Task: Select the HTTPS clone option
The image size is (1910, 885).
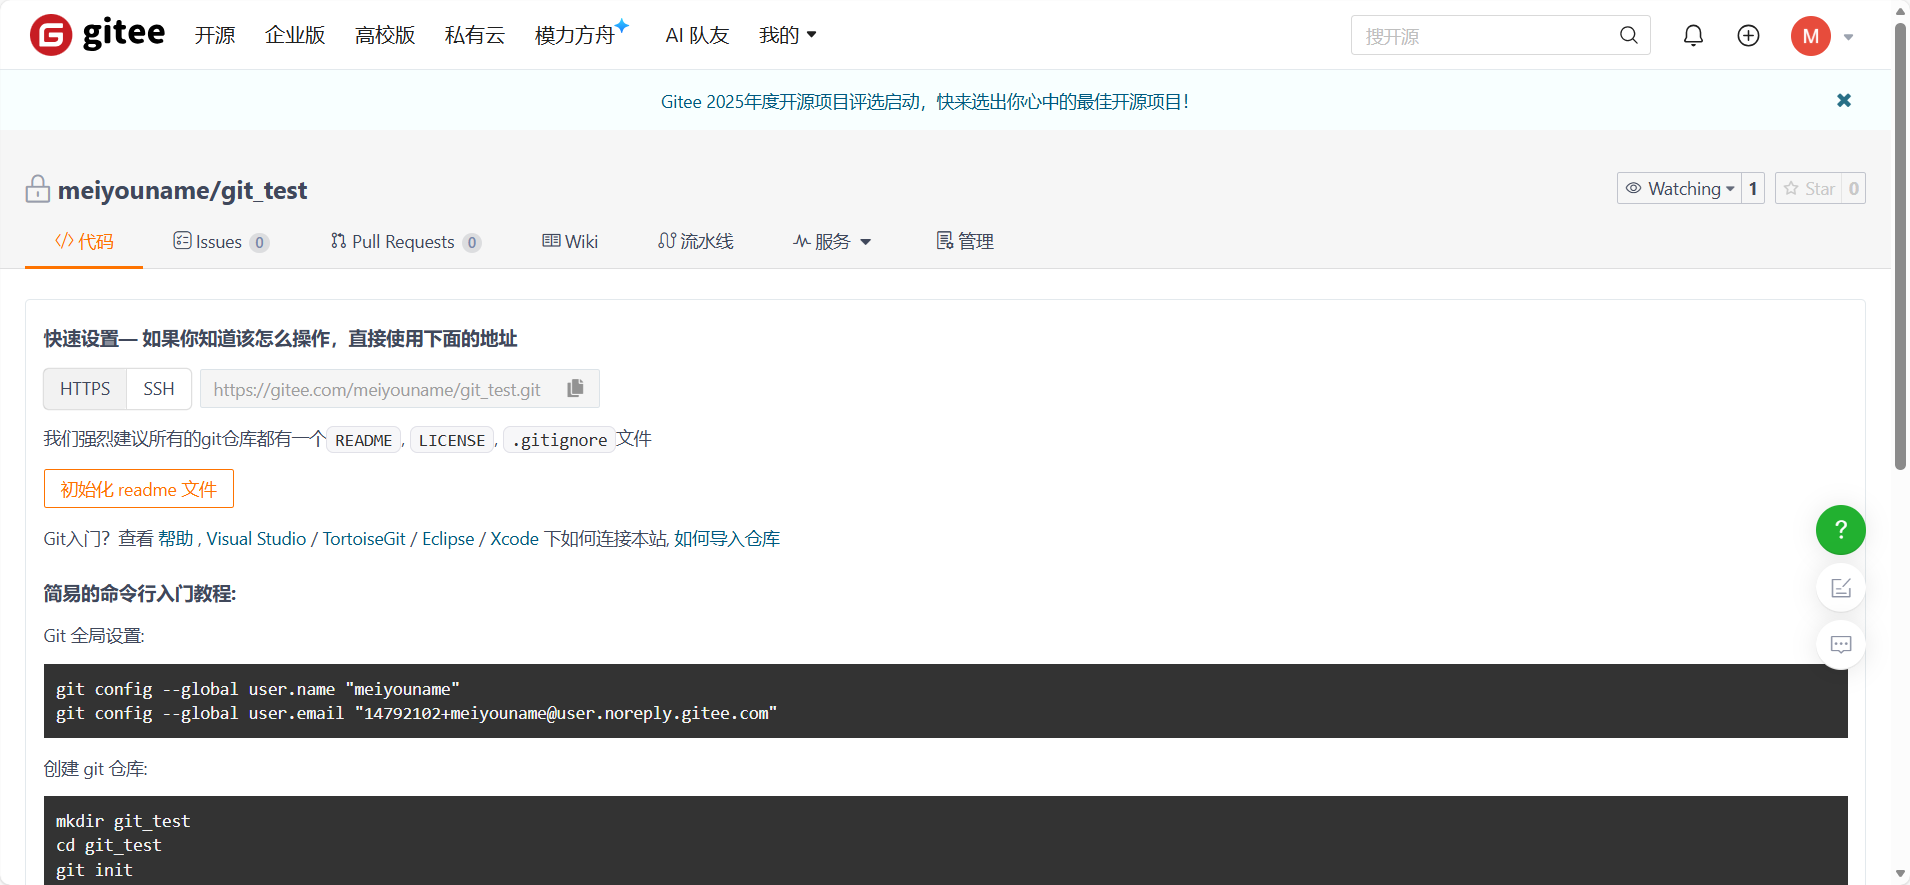Action: 85,389
